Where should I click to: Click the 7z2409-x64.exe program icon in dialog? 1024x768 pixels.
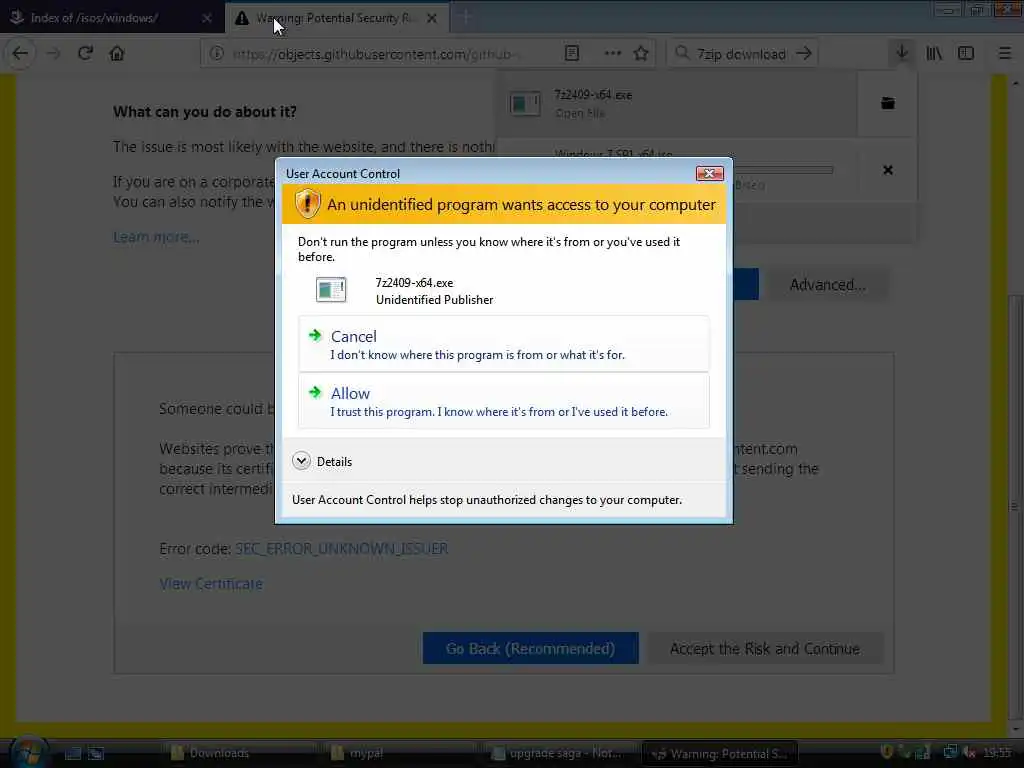pos(331,290)
